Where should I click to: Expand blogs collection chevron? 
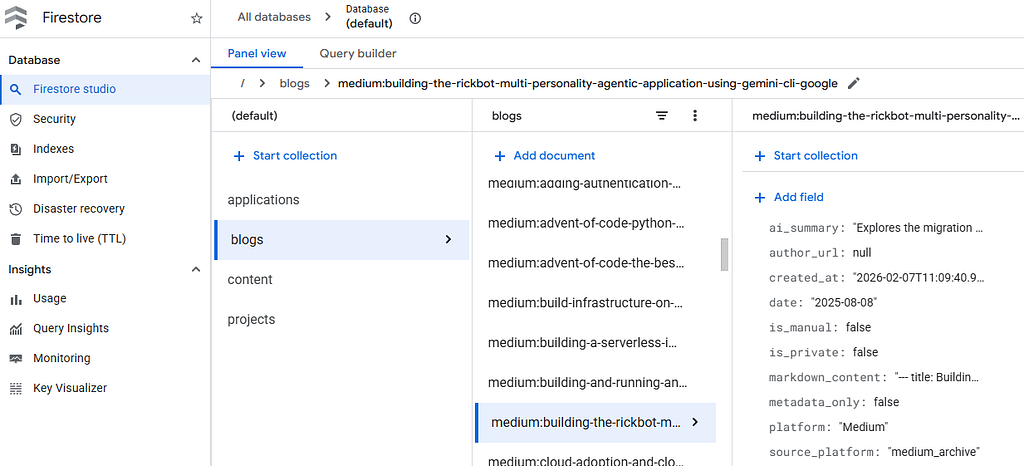point(448,240)
